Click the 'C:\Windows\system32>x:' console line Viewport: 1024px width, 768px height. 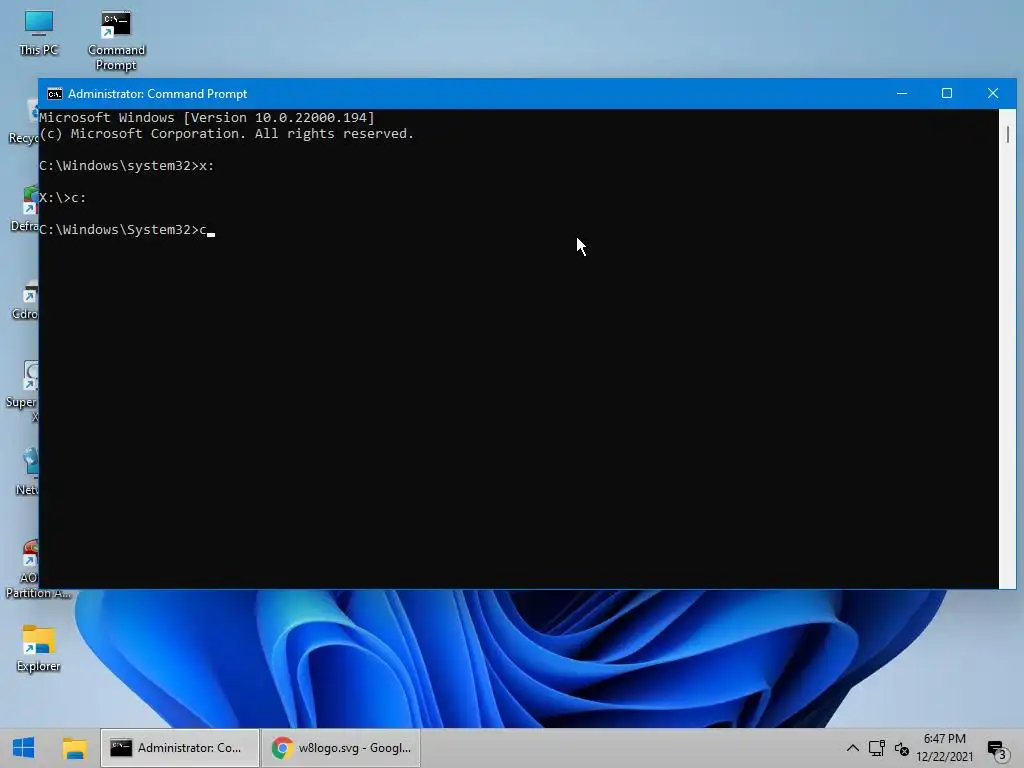(x=127, y=165)
